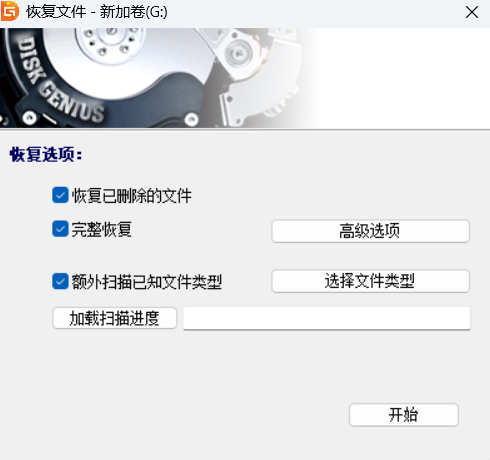Click the DiskGenius app icon in title bar
Screen dimensions: 490x460
click(10, 11)
